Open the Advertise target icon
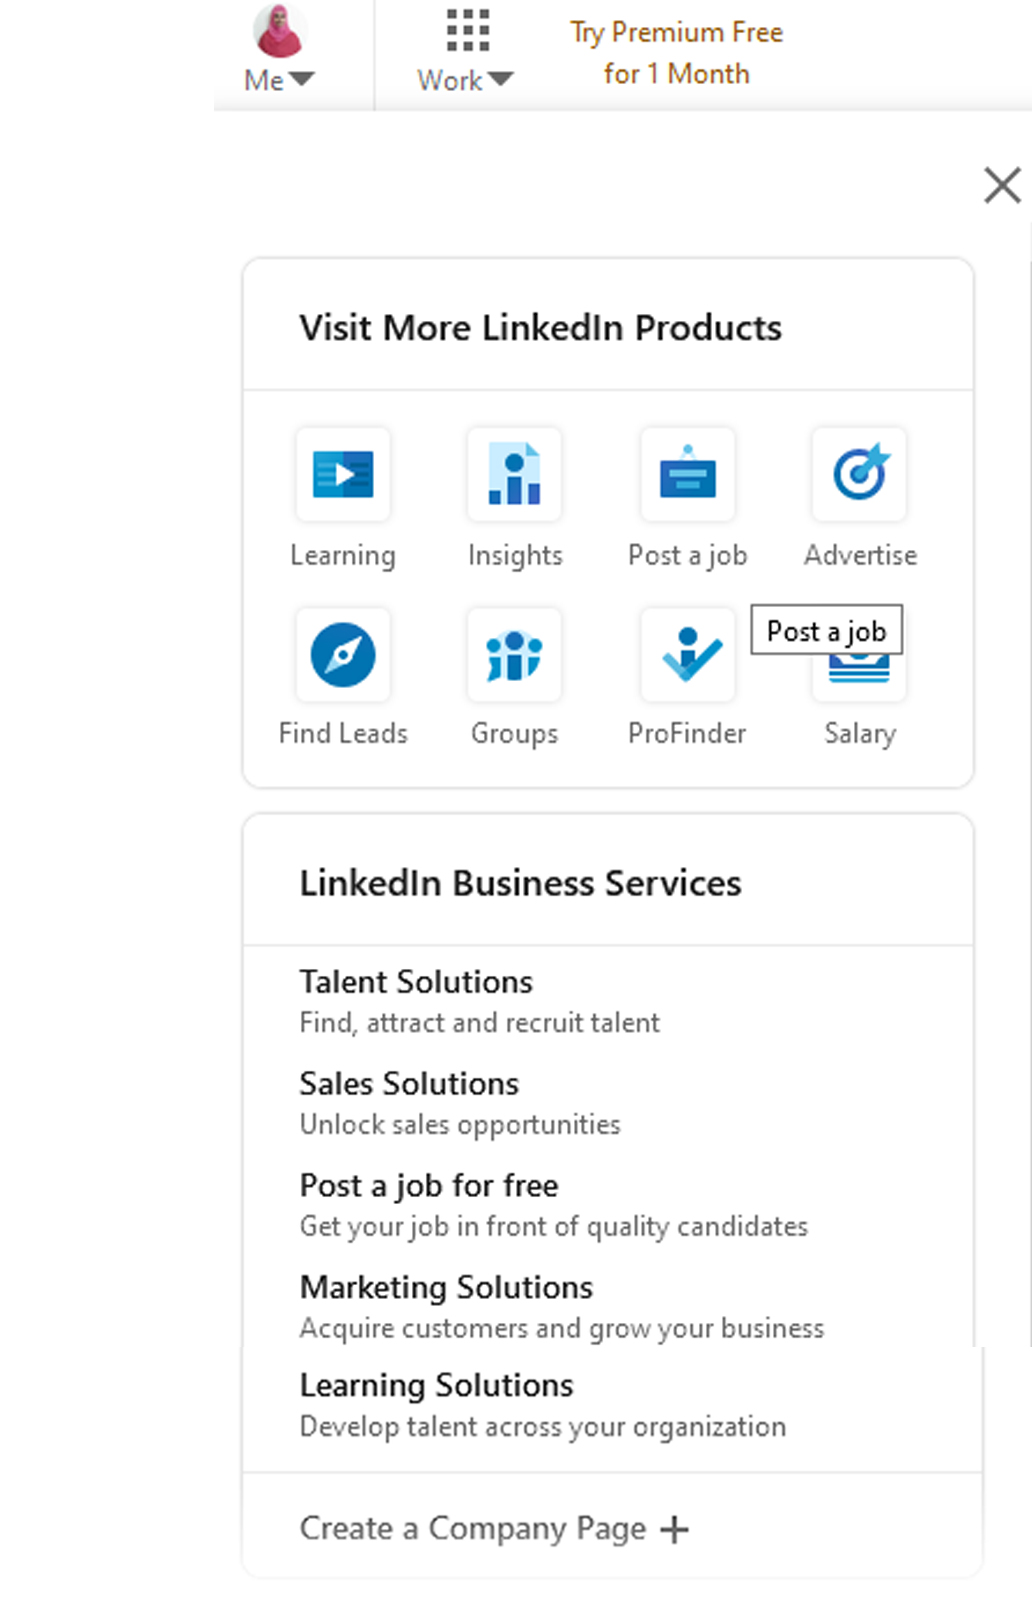Image resolution: width=1032 pixels, height=1600 pixels. [860, 474]
